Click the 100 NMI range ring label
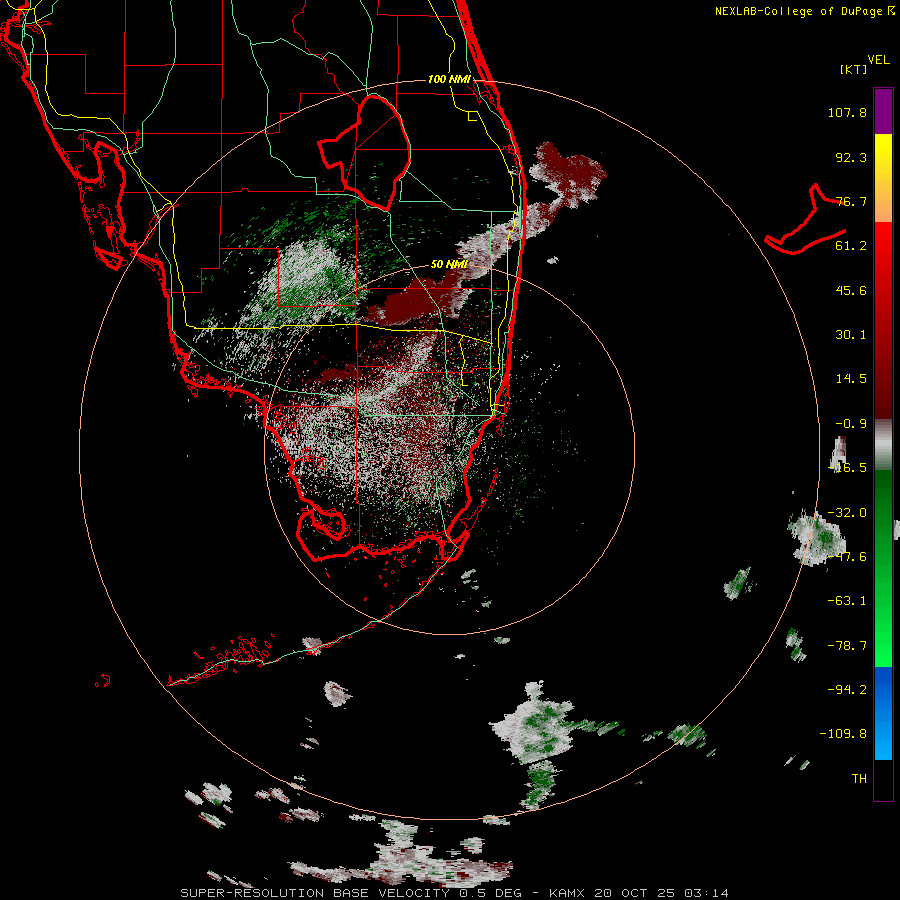The image size is (900, 900). [x=449, y=79]
